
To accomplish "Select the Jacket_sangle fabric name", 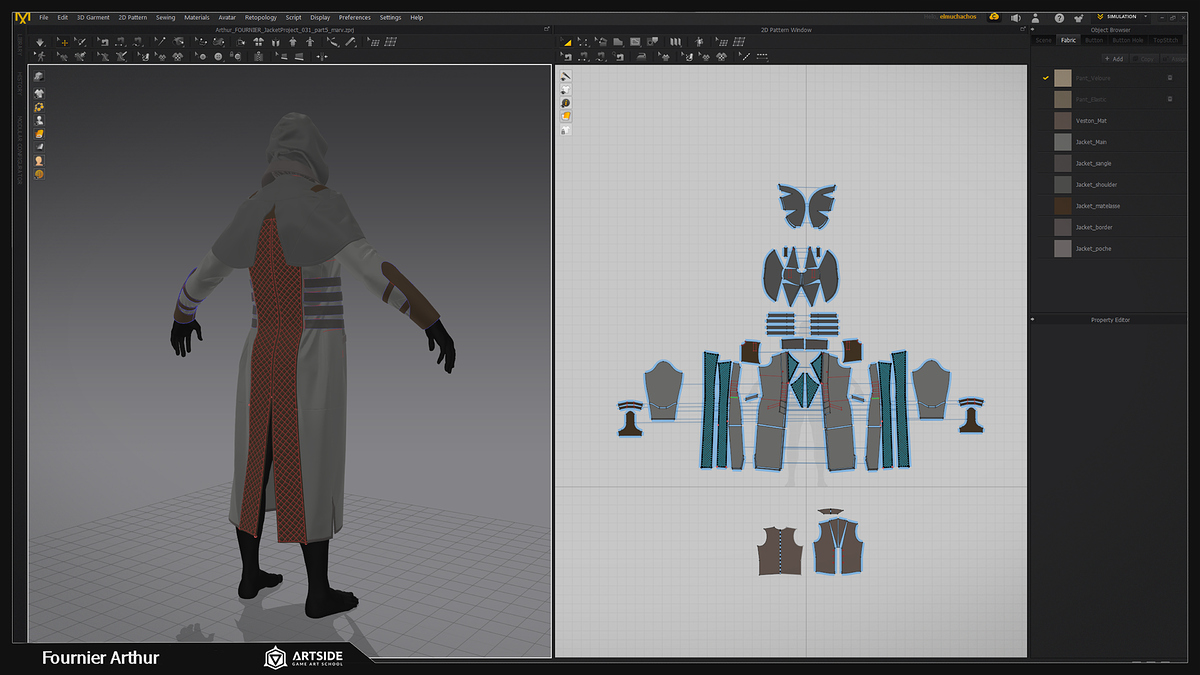I will pyautogui.click(x=1093, y=163).
